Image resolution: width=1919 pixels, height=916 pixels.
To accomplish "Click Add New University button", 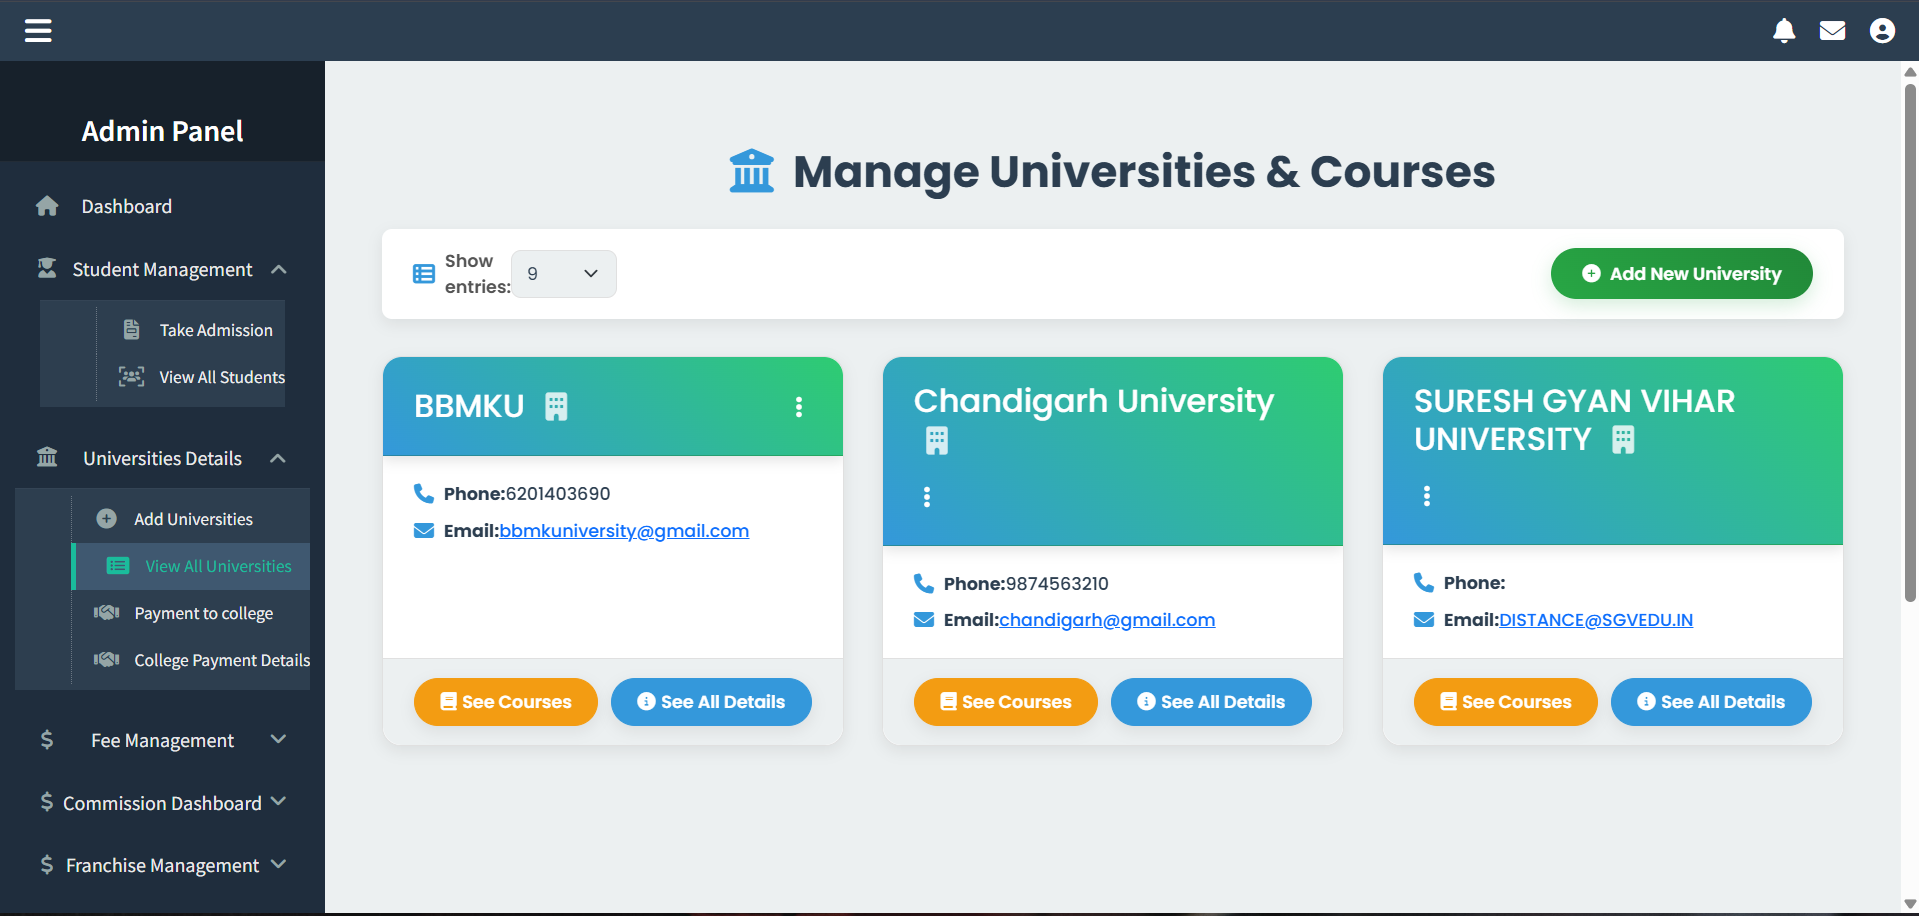I will click(x=1681, y=274).
